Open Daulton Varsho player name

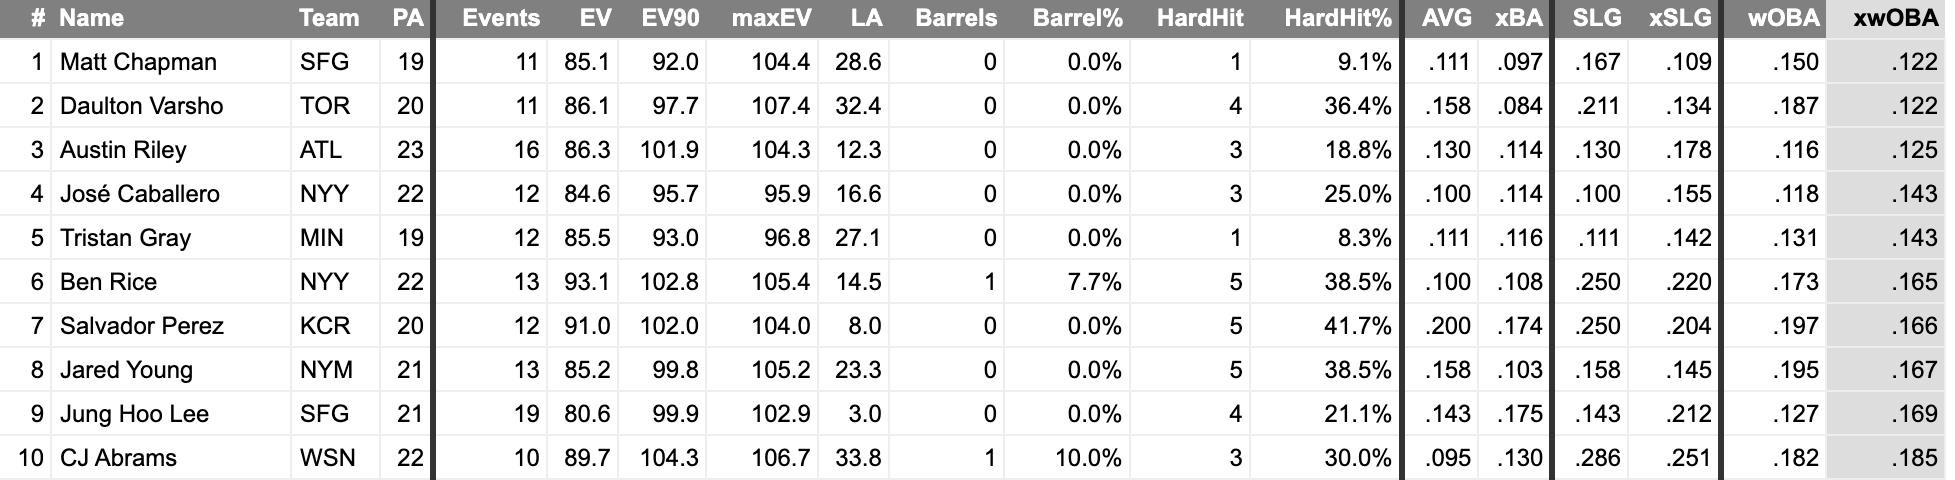142,106
